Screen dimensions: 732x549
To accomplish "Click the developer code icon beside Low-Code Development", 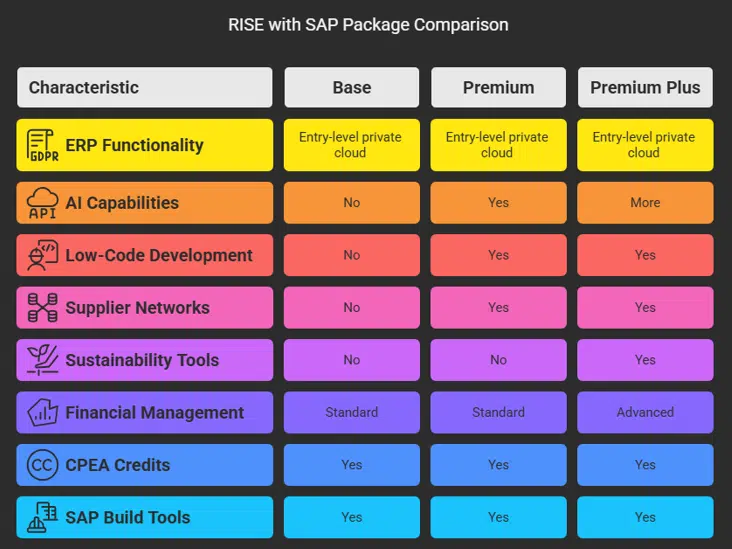I will [42, 255].
